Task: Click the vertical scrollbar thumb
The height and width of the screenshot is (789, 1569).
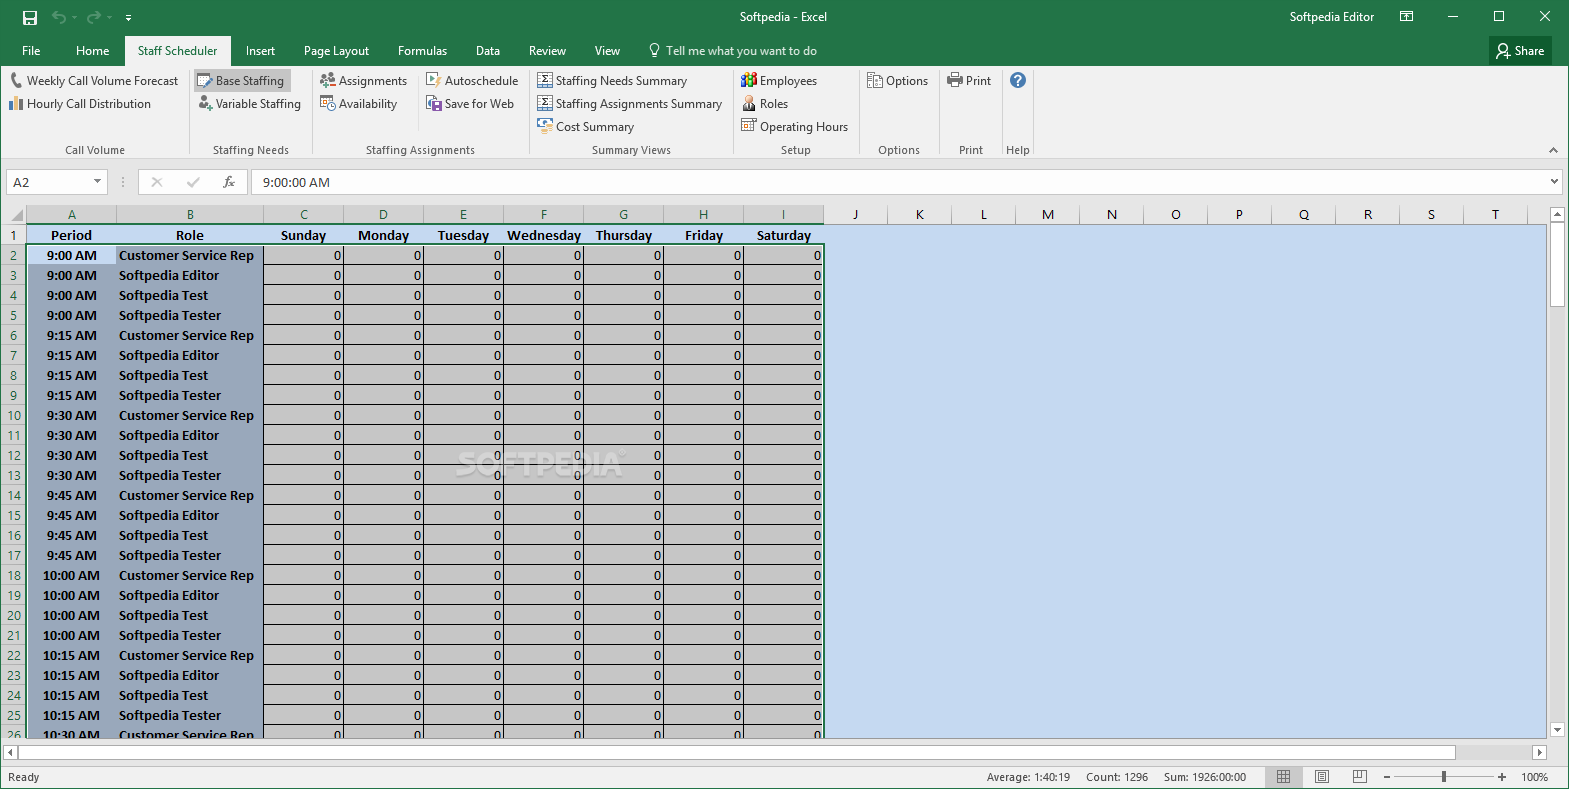Action: point(1557,265)
